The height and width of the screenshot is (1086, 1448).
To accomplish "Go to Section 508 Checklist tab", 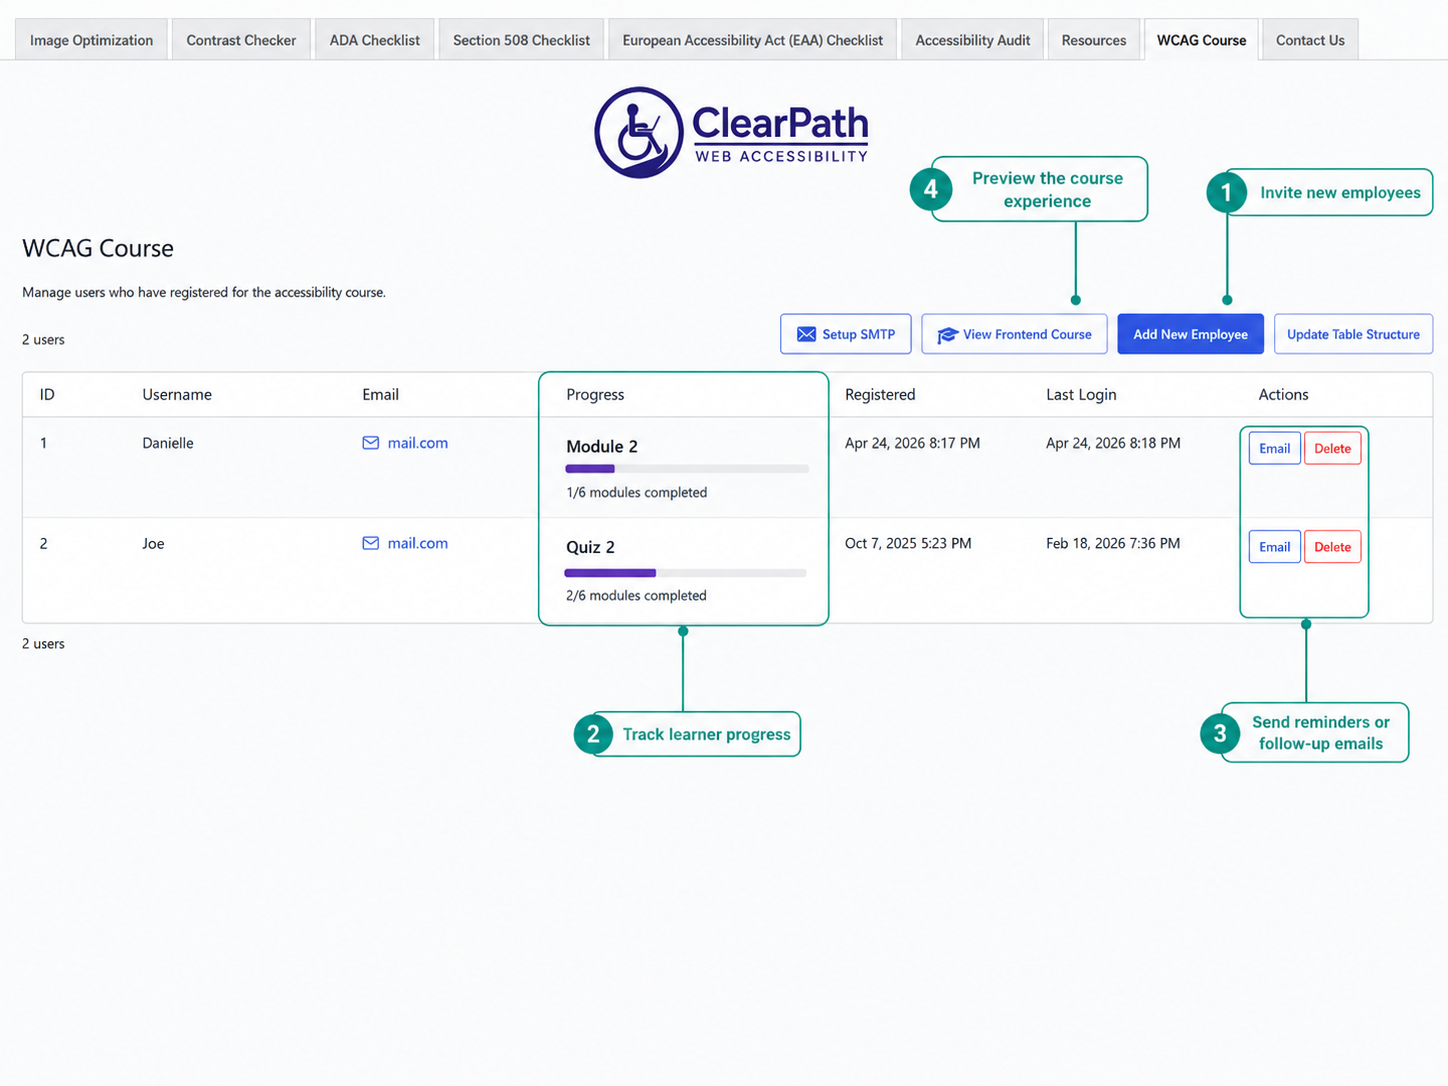I will click(x=521, y=40).
